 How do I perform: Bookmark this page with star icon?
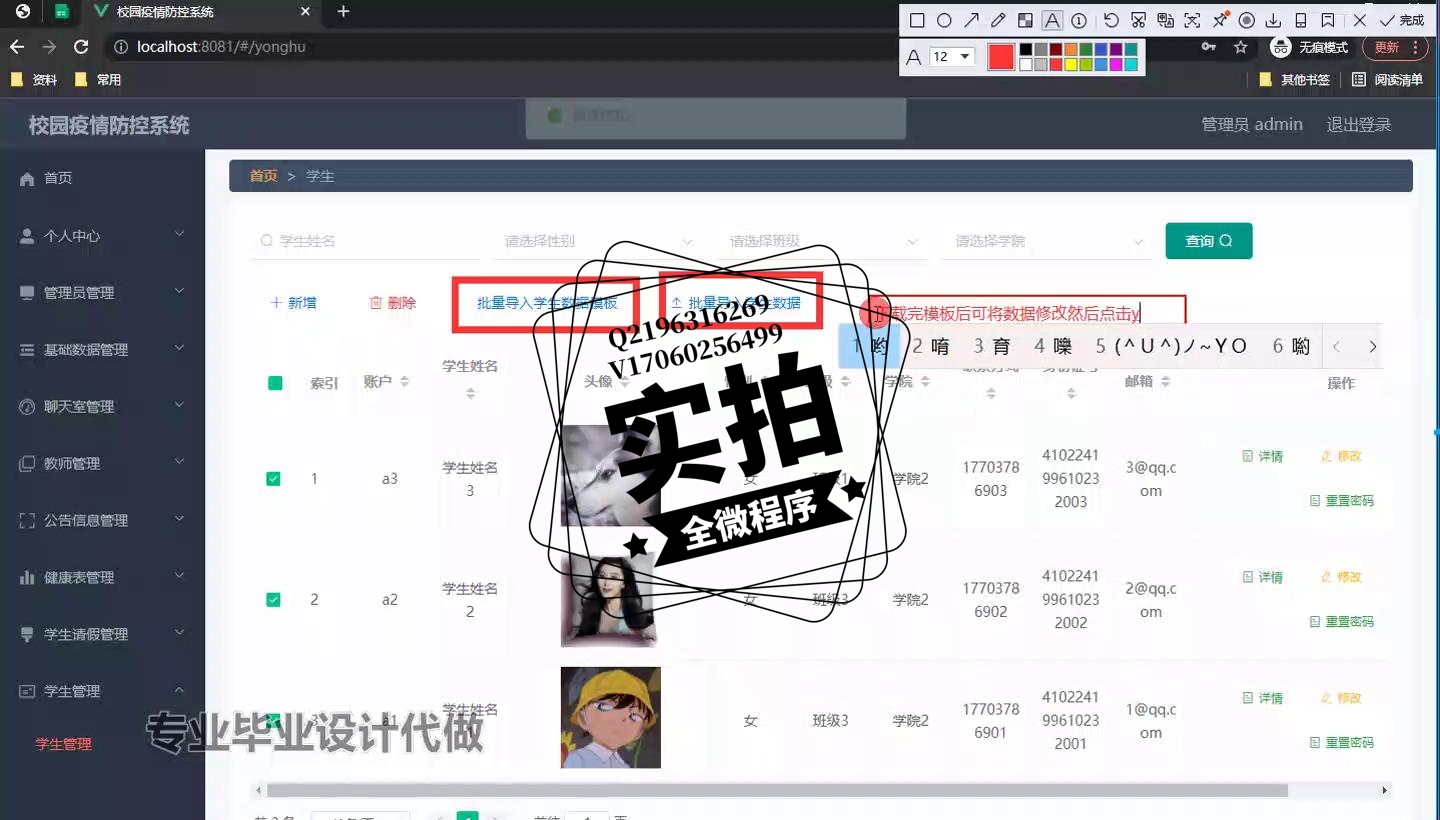[x=1241, y=47]
